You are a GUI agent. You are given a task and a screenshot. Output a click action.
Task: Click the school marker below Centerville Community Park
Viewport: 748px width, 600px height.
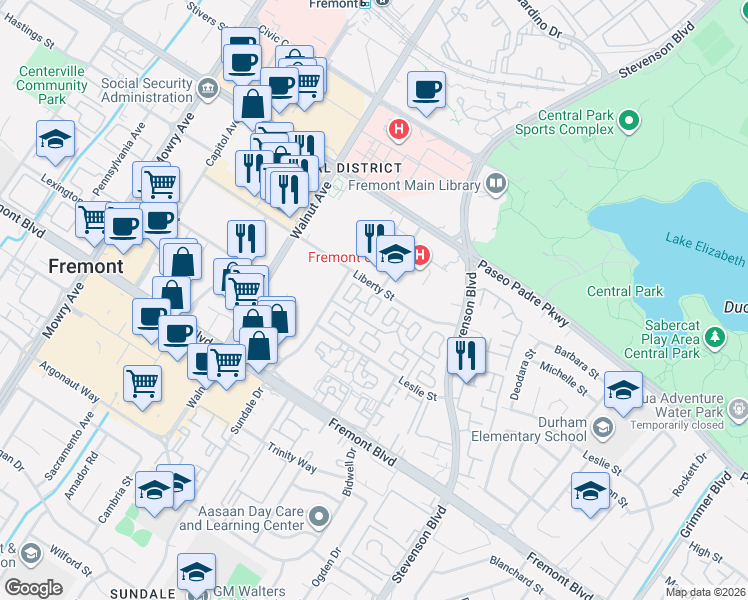[55, 139]
